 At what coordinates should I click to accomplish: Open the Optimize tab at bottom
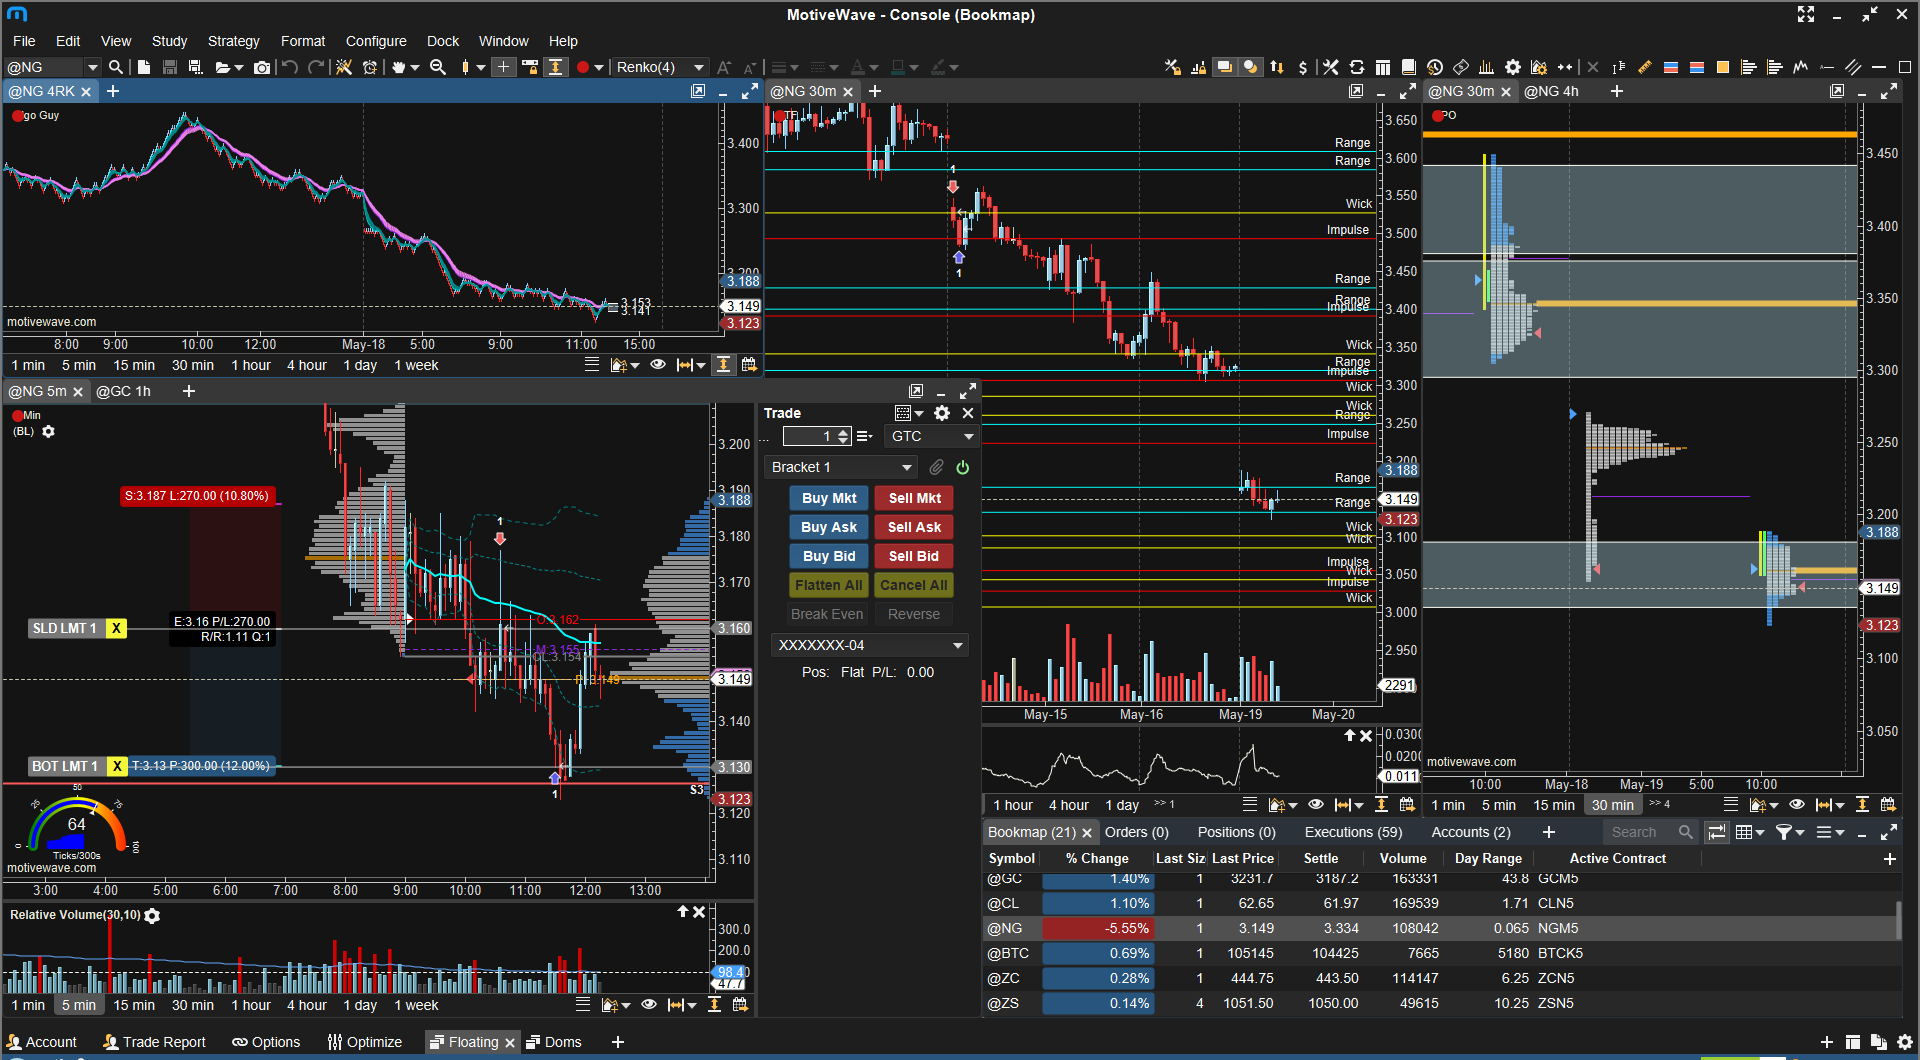point(365,1042)
